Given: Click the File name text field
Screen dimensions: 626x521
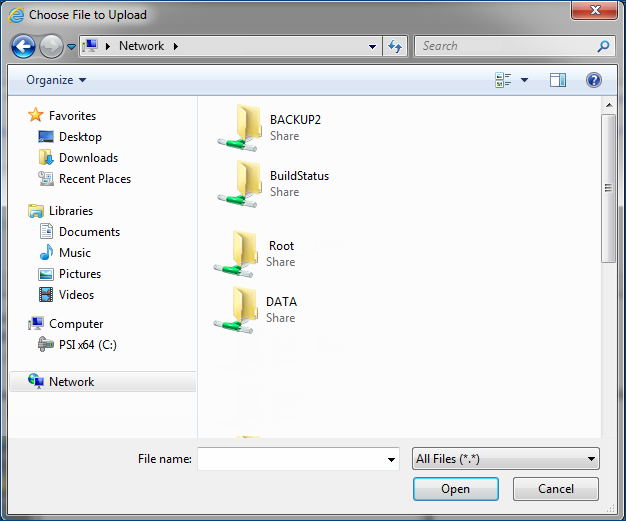Looking at the screenshot, I should 291,459.
